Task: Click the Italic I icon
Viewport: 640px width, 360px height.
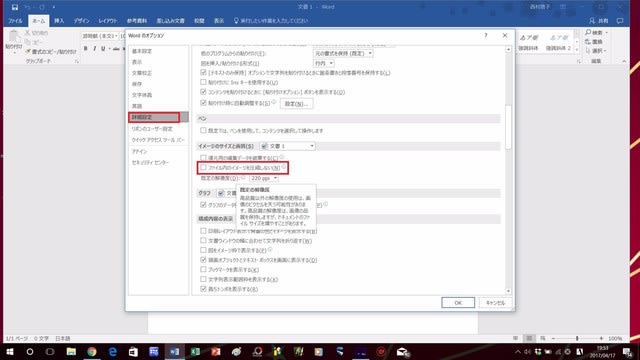Action: pos(94,49)
